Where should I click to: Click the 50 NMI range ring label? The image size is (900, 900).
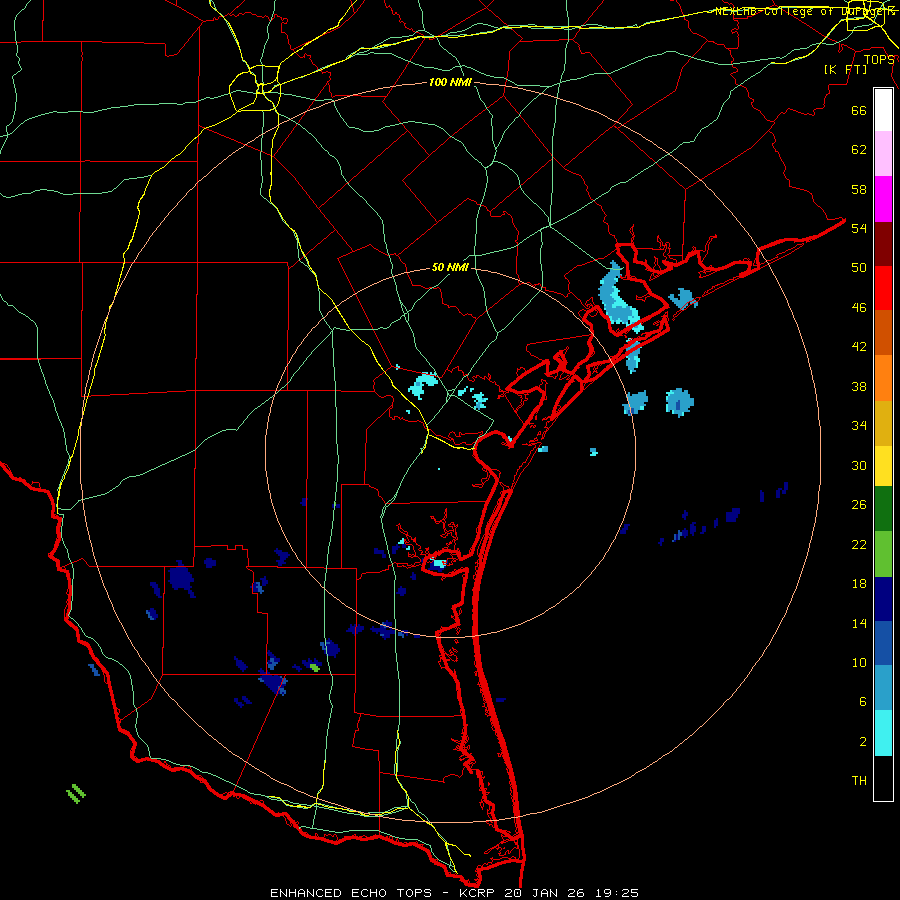[x=450, y=267]
